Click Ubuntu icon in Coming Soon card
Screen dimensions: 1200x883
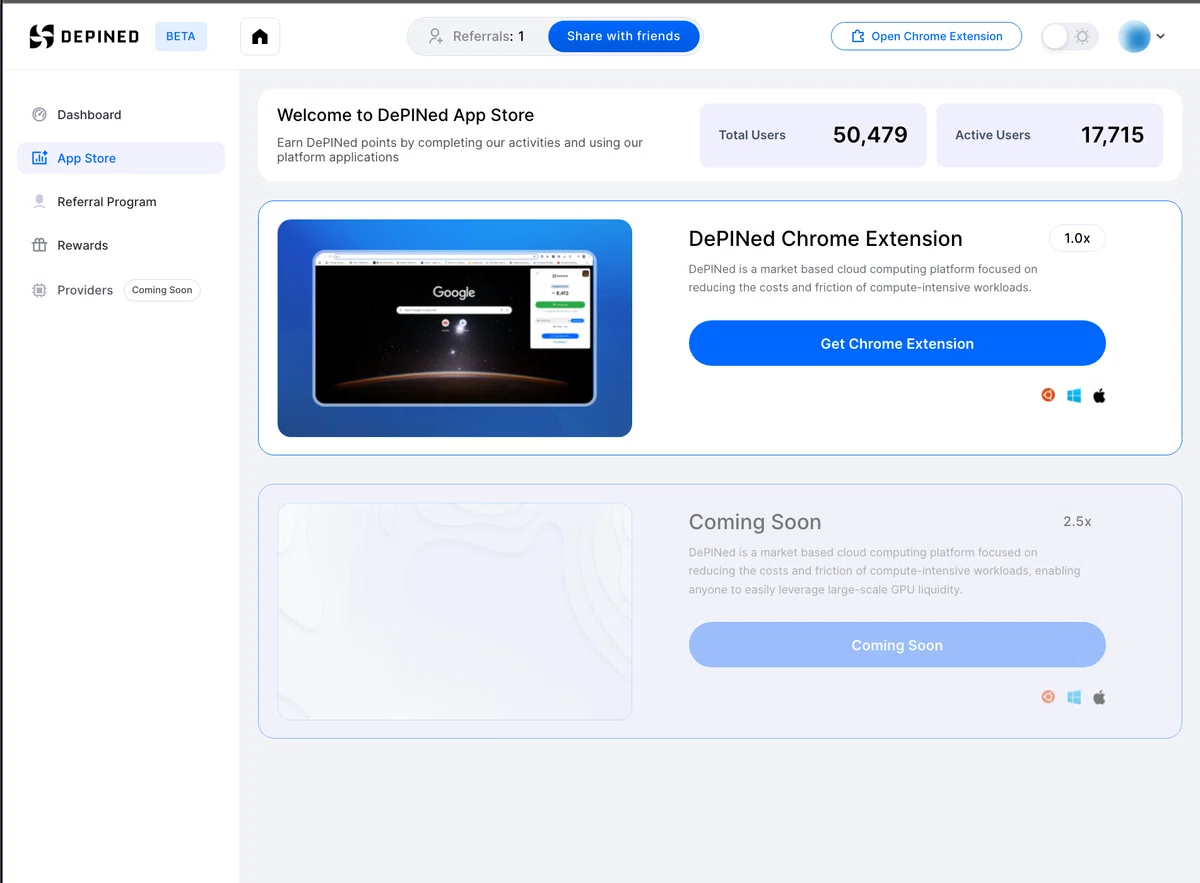(1048, 697)
